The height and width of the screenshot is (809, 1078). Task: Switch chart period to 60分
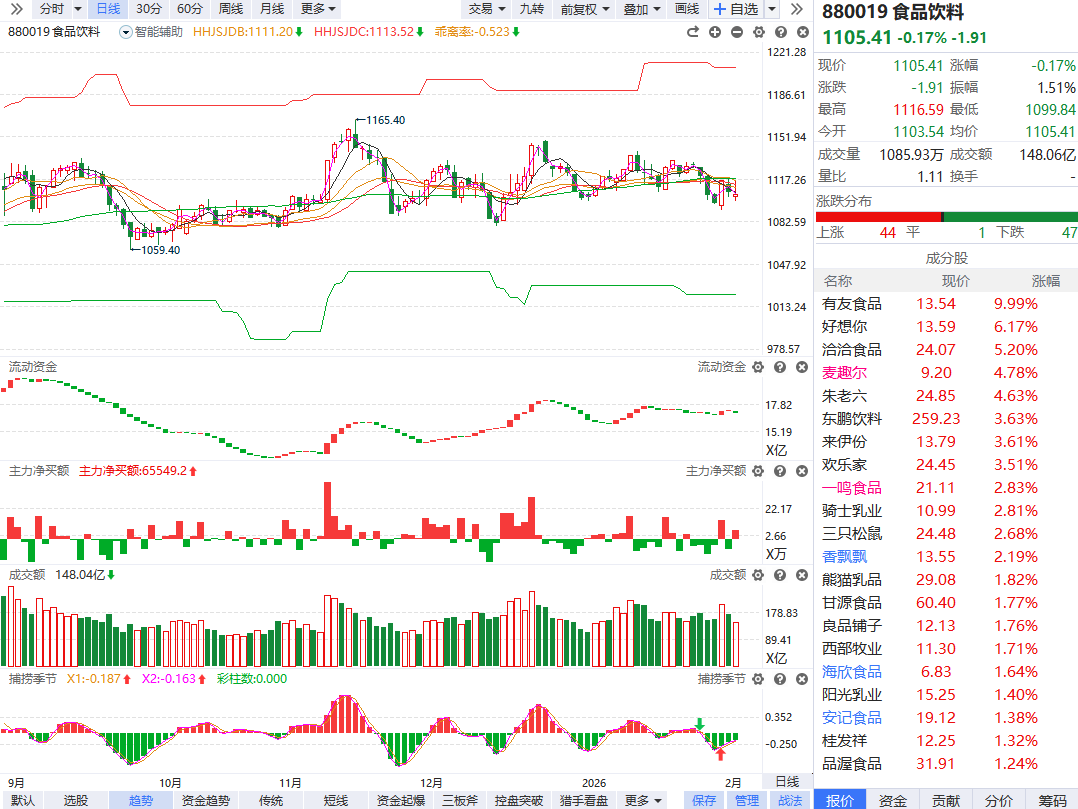(x=189, y=9)
